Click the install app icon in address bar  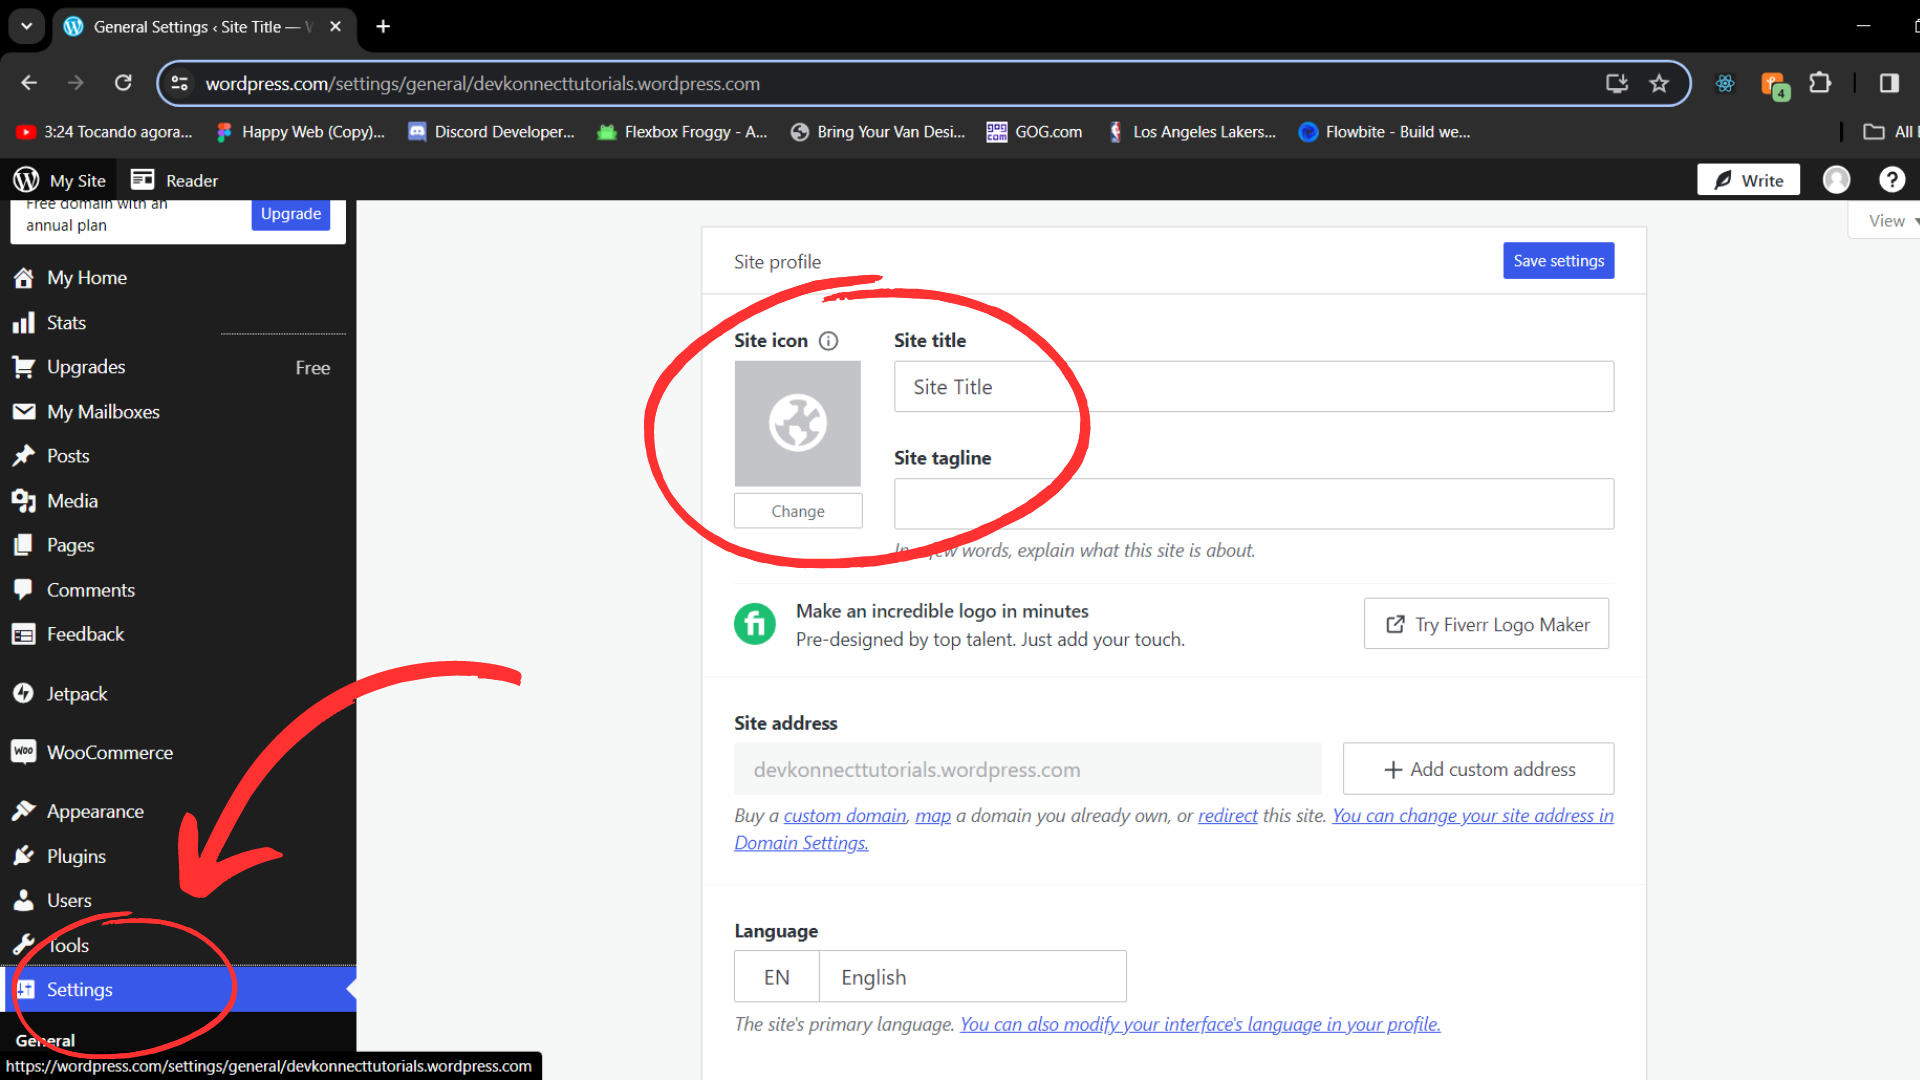(x=1617, y=83)
